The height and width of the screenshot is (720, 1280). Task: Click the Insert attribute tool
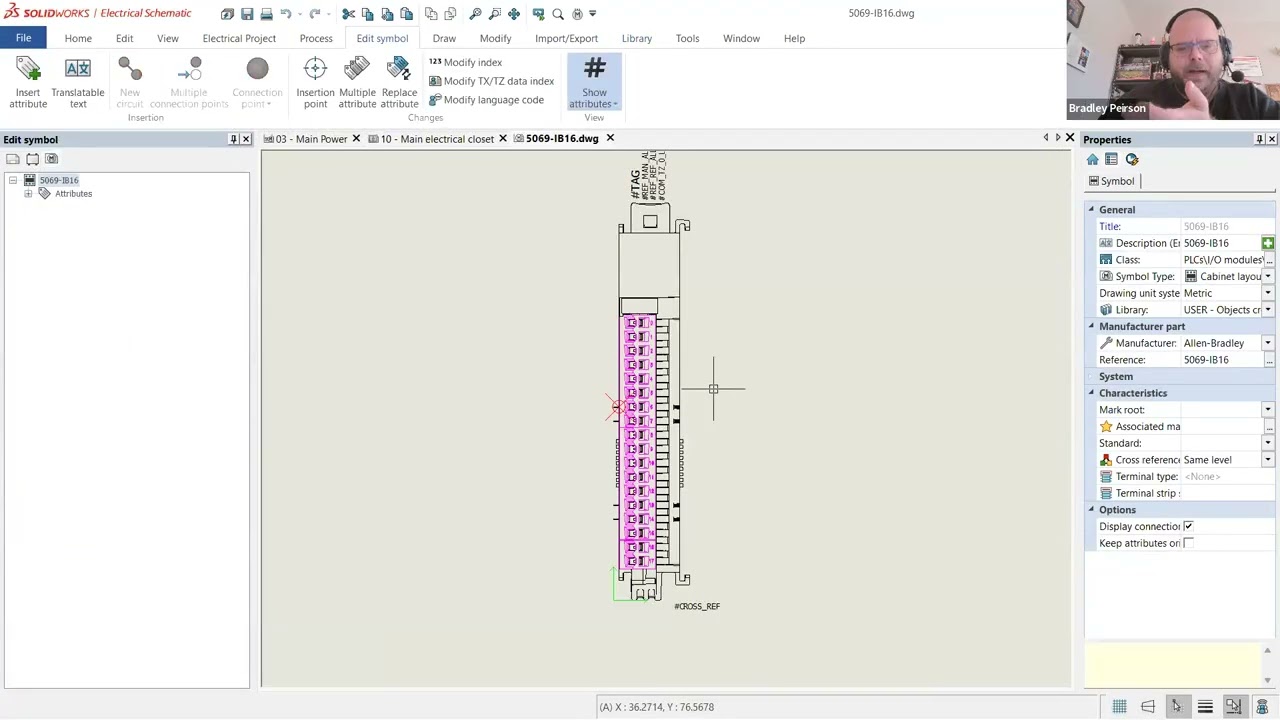(x=28, y=82)
